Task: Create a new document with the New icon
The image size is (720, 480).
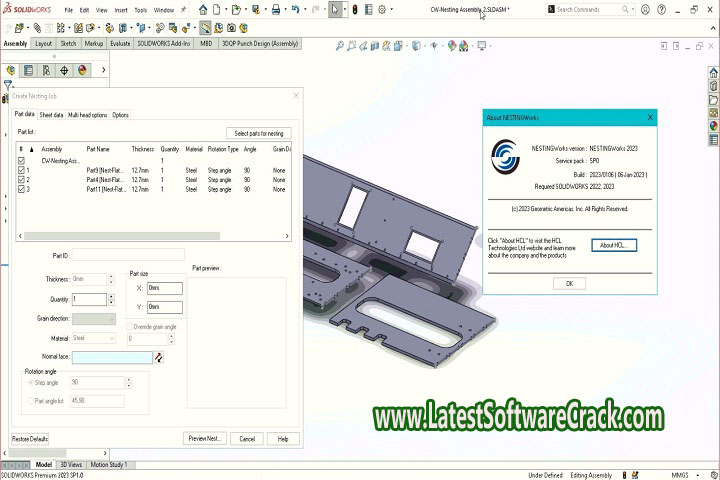Action: coord(216,9)
